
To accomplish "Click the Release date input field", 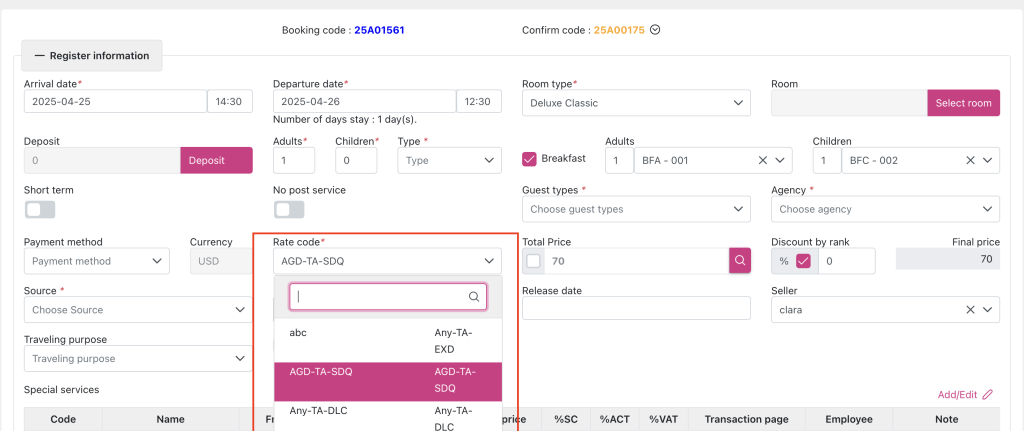I will point(636,309).
